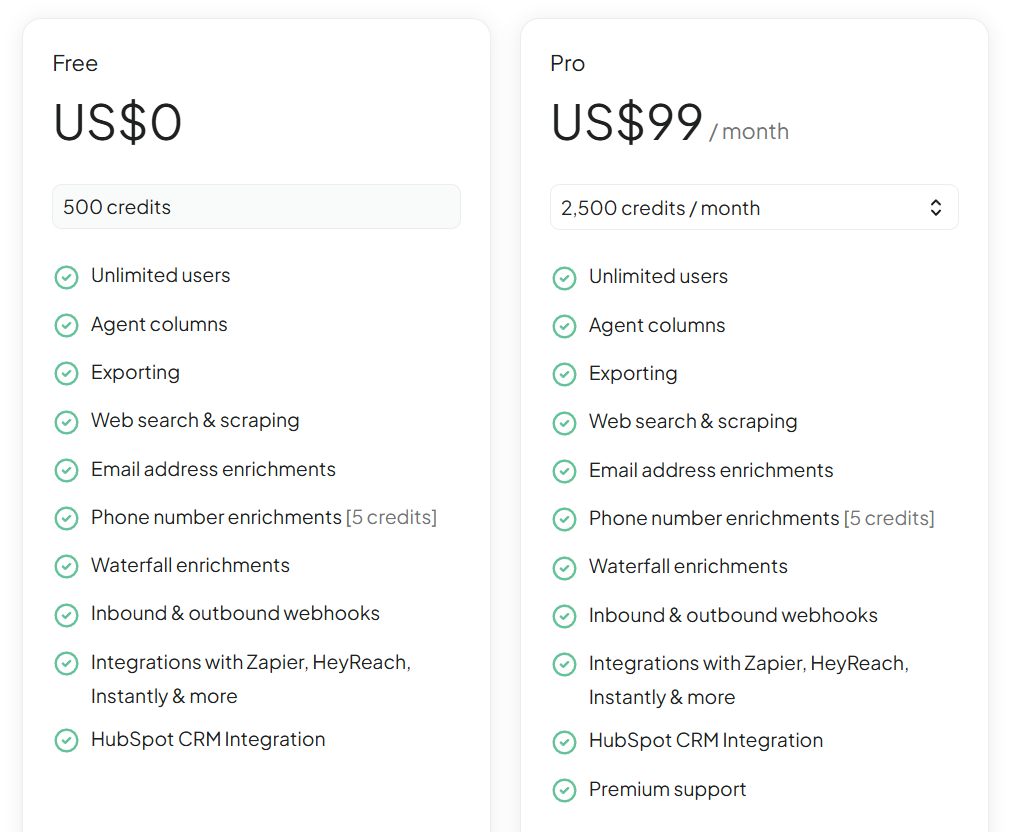Click the checkmark icon beside Pro Premium support
The height and width of the screenshot is (832, 1021).
[x=564, y=790]
